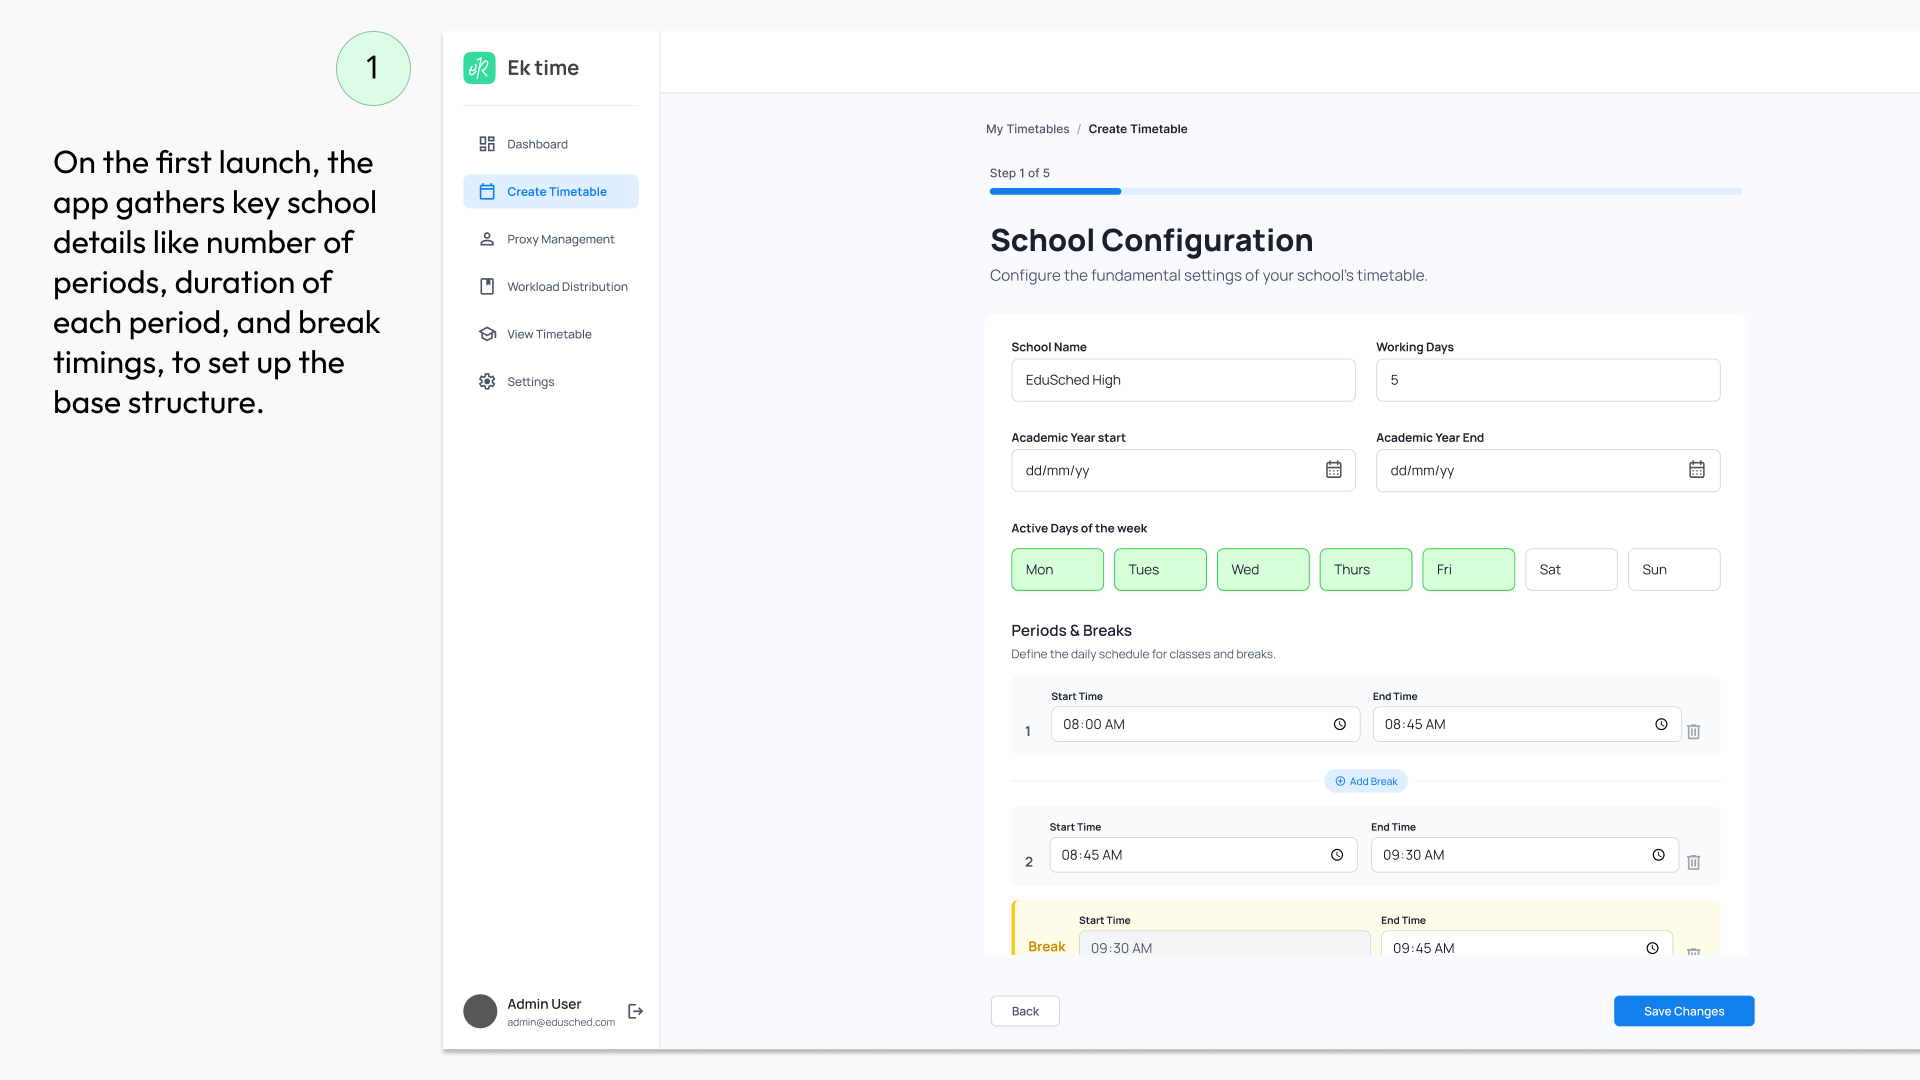Click the Workload Distribution icon
Viewport: 1920px width, 1080px height.
487,287
